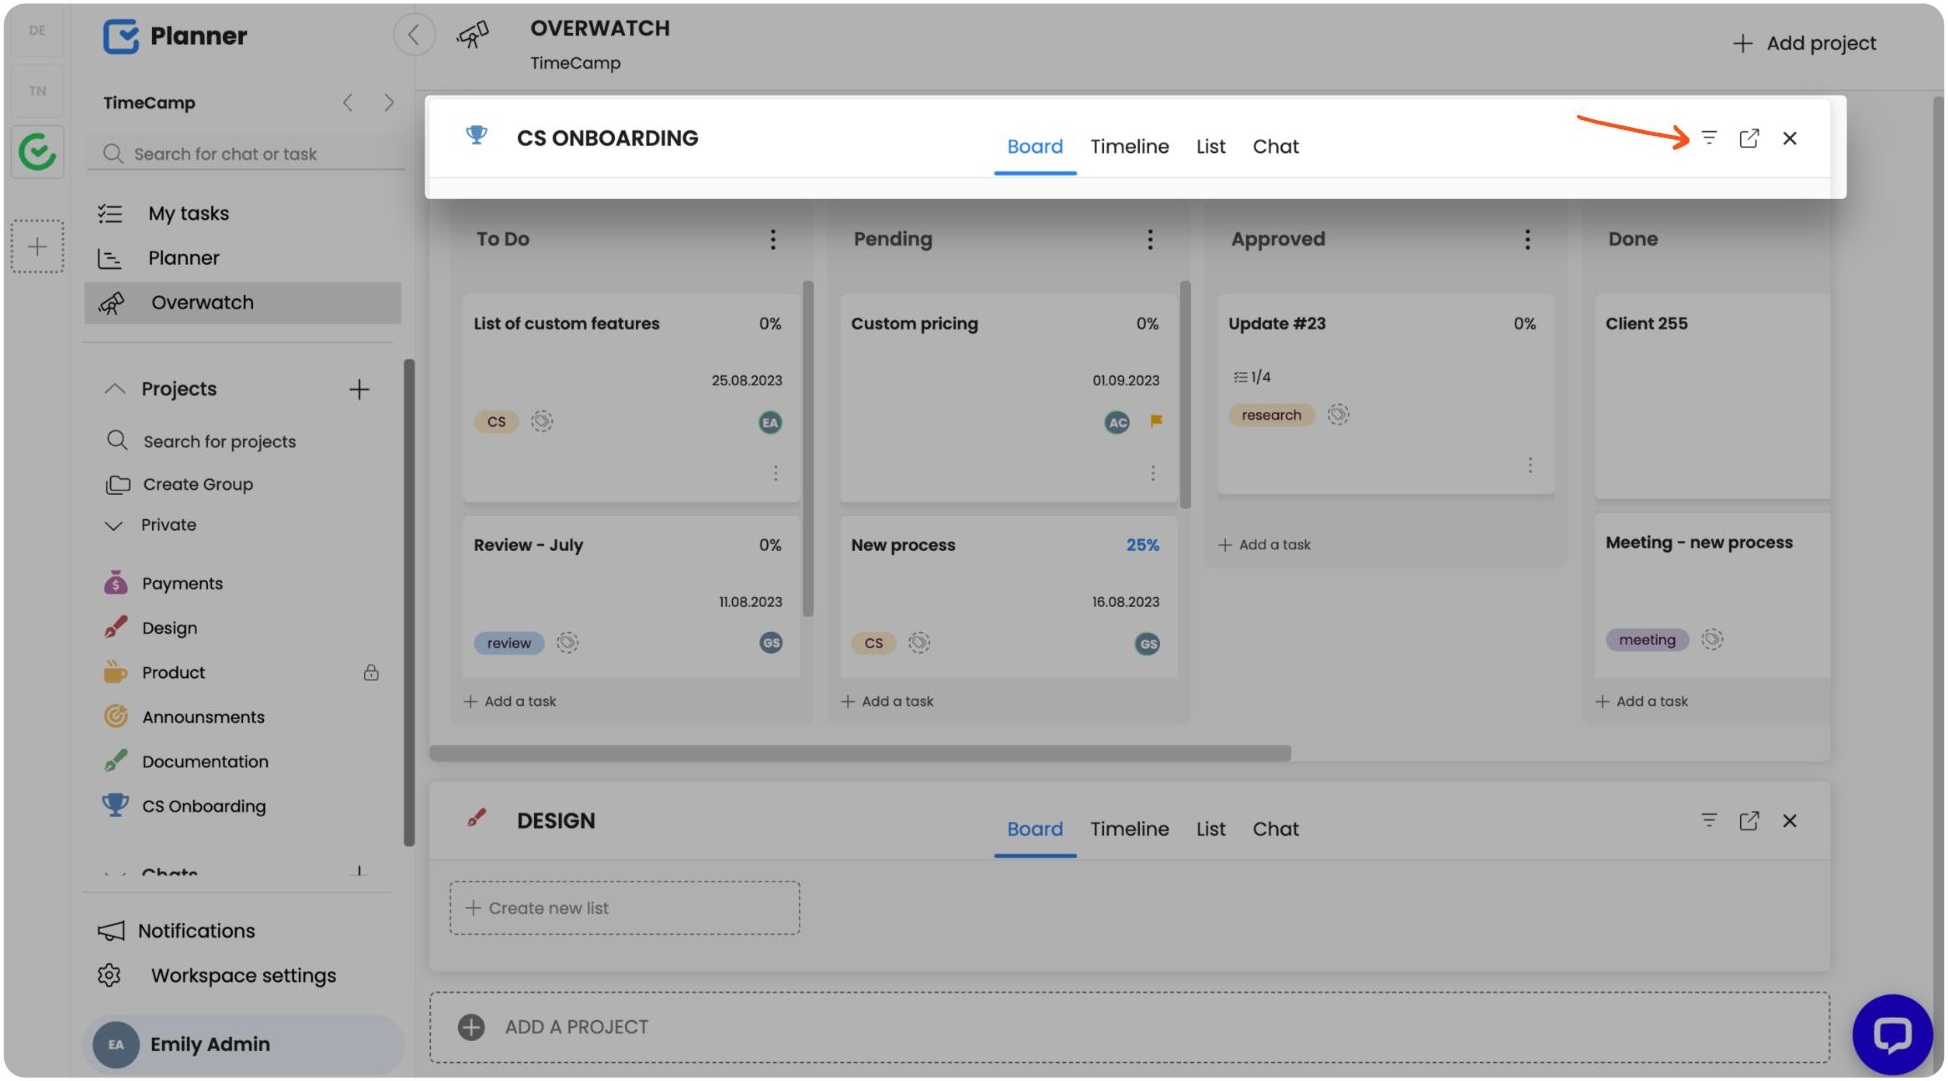Click the chat support bubble icon

(1891, 1034)
